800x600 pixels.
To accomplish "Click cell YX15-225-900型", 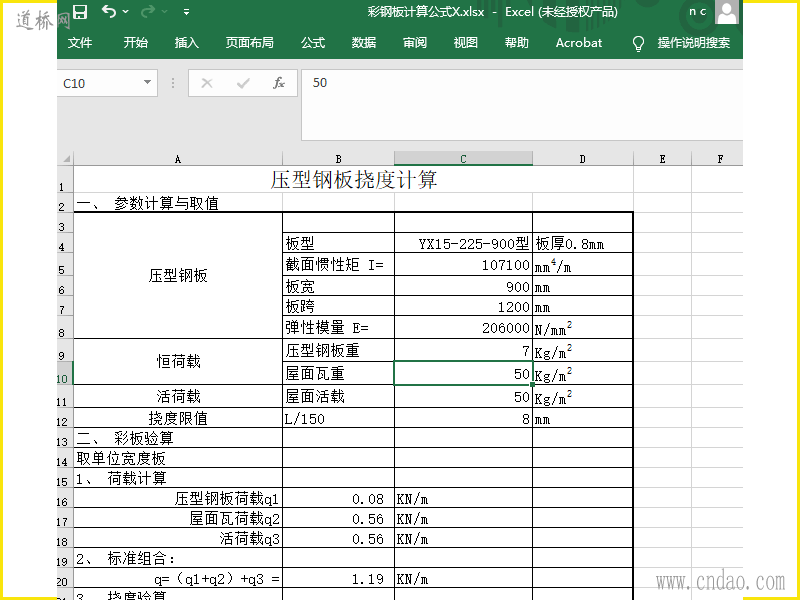I will [x=463, y=243].
